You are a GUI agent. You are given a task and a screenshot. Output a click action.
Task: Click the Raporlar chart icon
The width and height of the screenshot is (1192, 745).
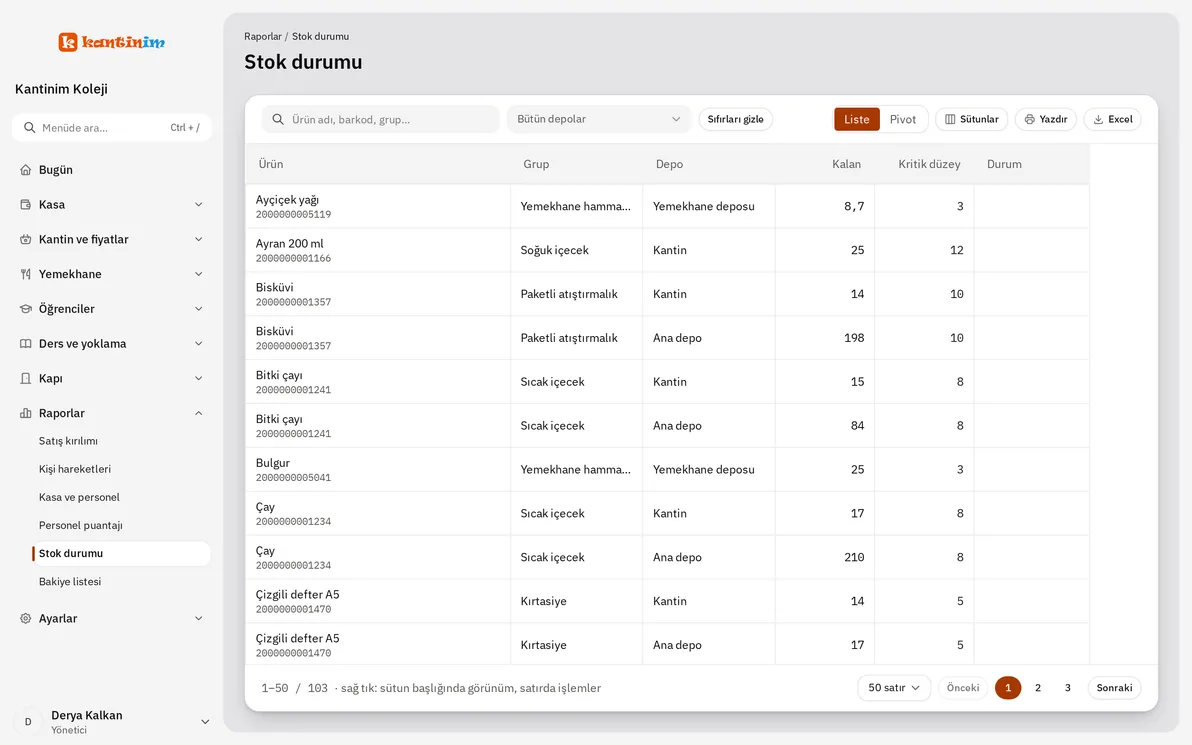(x=26, y=414)
